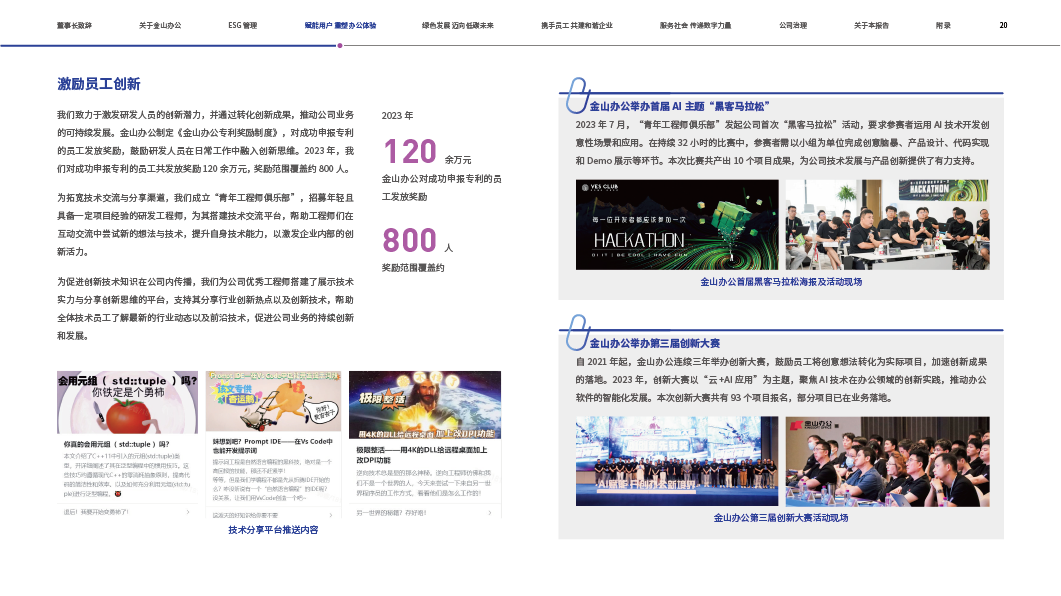Open the 附录 tab in the top navigation

click(943, 24)
